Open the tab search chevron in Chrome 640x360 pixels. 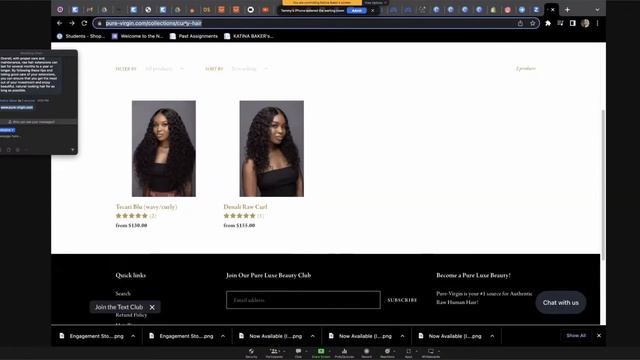point(597,9)
